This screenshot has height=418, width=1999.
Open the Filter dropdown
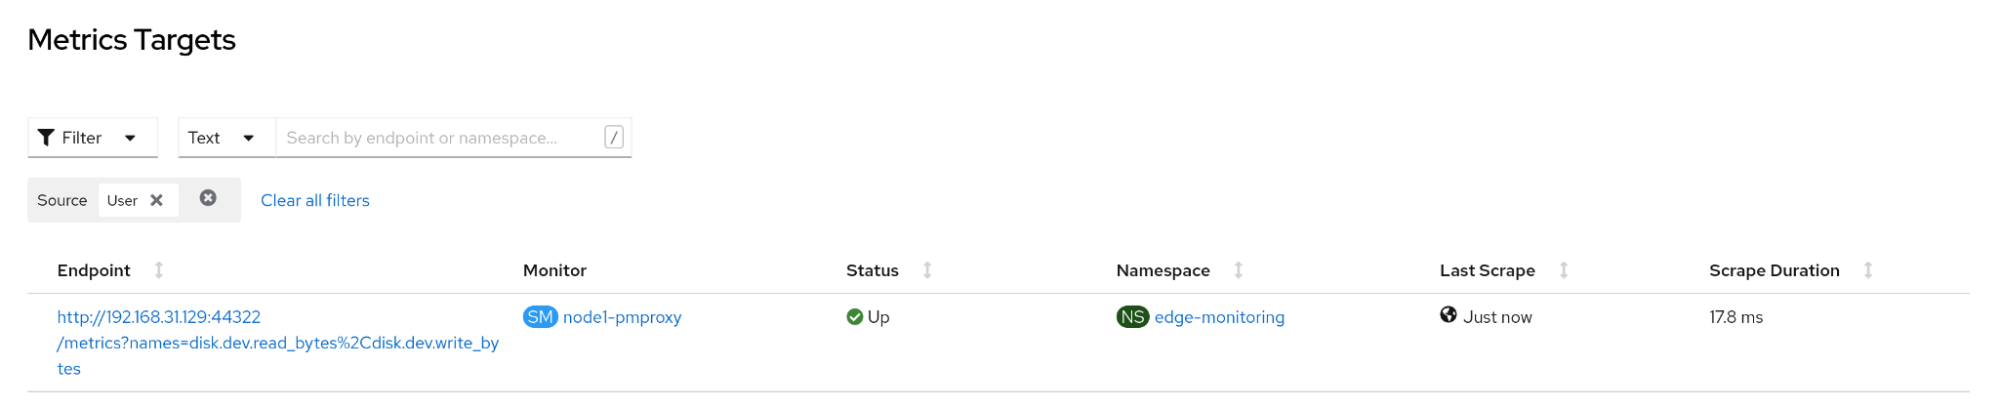tap(92, 138)
